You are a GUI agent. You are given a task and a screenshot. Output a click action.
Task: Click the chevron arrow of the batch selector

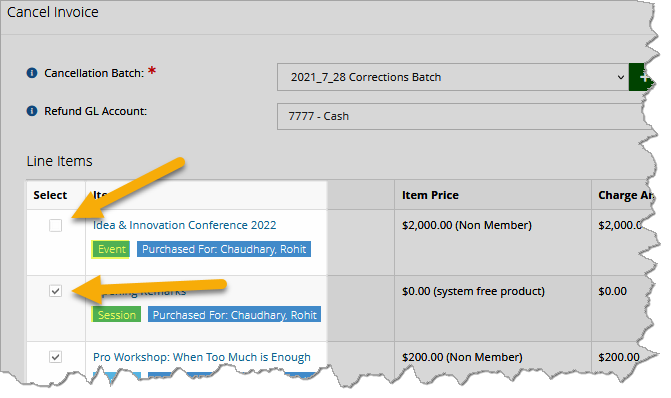(x=621, y=77)
